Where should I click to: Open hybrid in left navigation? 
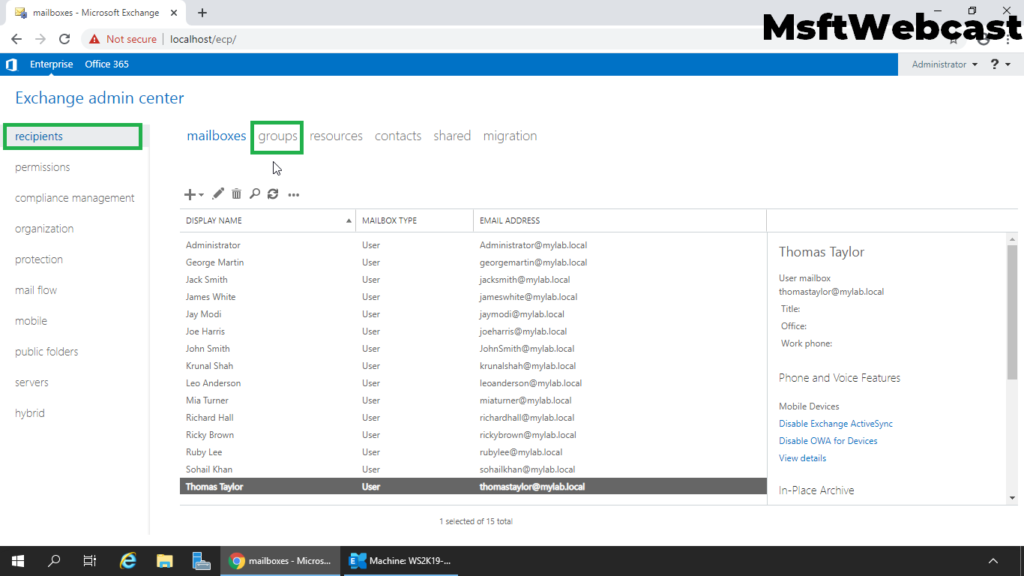pyautogui.click(x=30, y=413)
